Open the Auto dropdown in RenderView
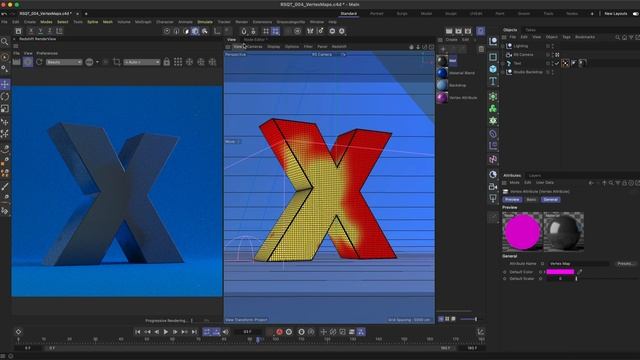Viewport: 640px width, 360px height. (142, 62)
